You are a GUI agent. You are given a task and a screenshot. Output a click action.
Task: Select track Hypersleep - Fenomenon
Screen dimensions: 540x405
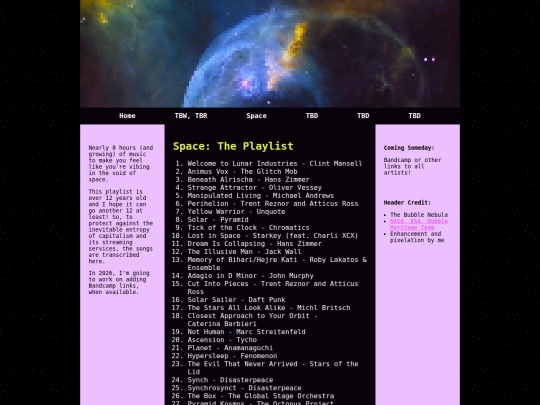click(x=232, y=356)
